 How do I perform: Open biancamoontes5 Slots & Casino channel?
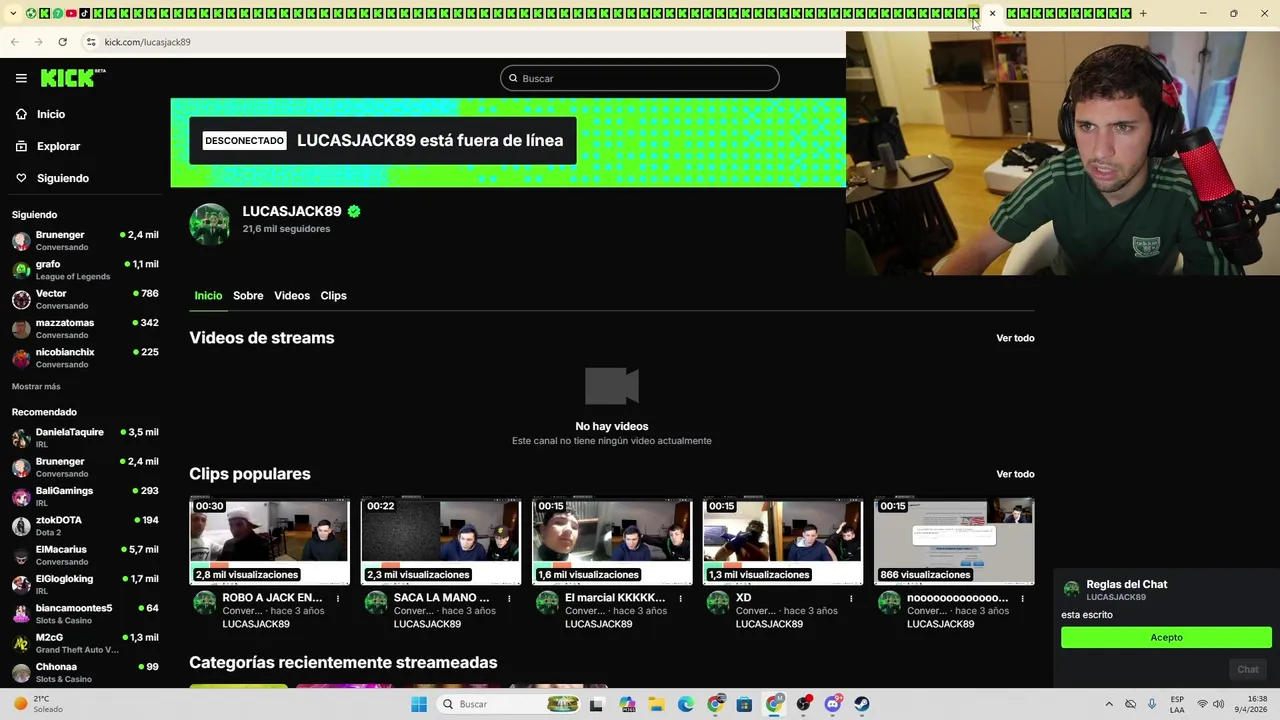[85, 614]
